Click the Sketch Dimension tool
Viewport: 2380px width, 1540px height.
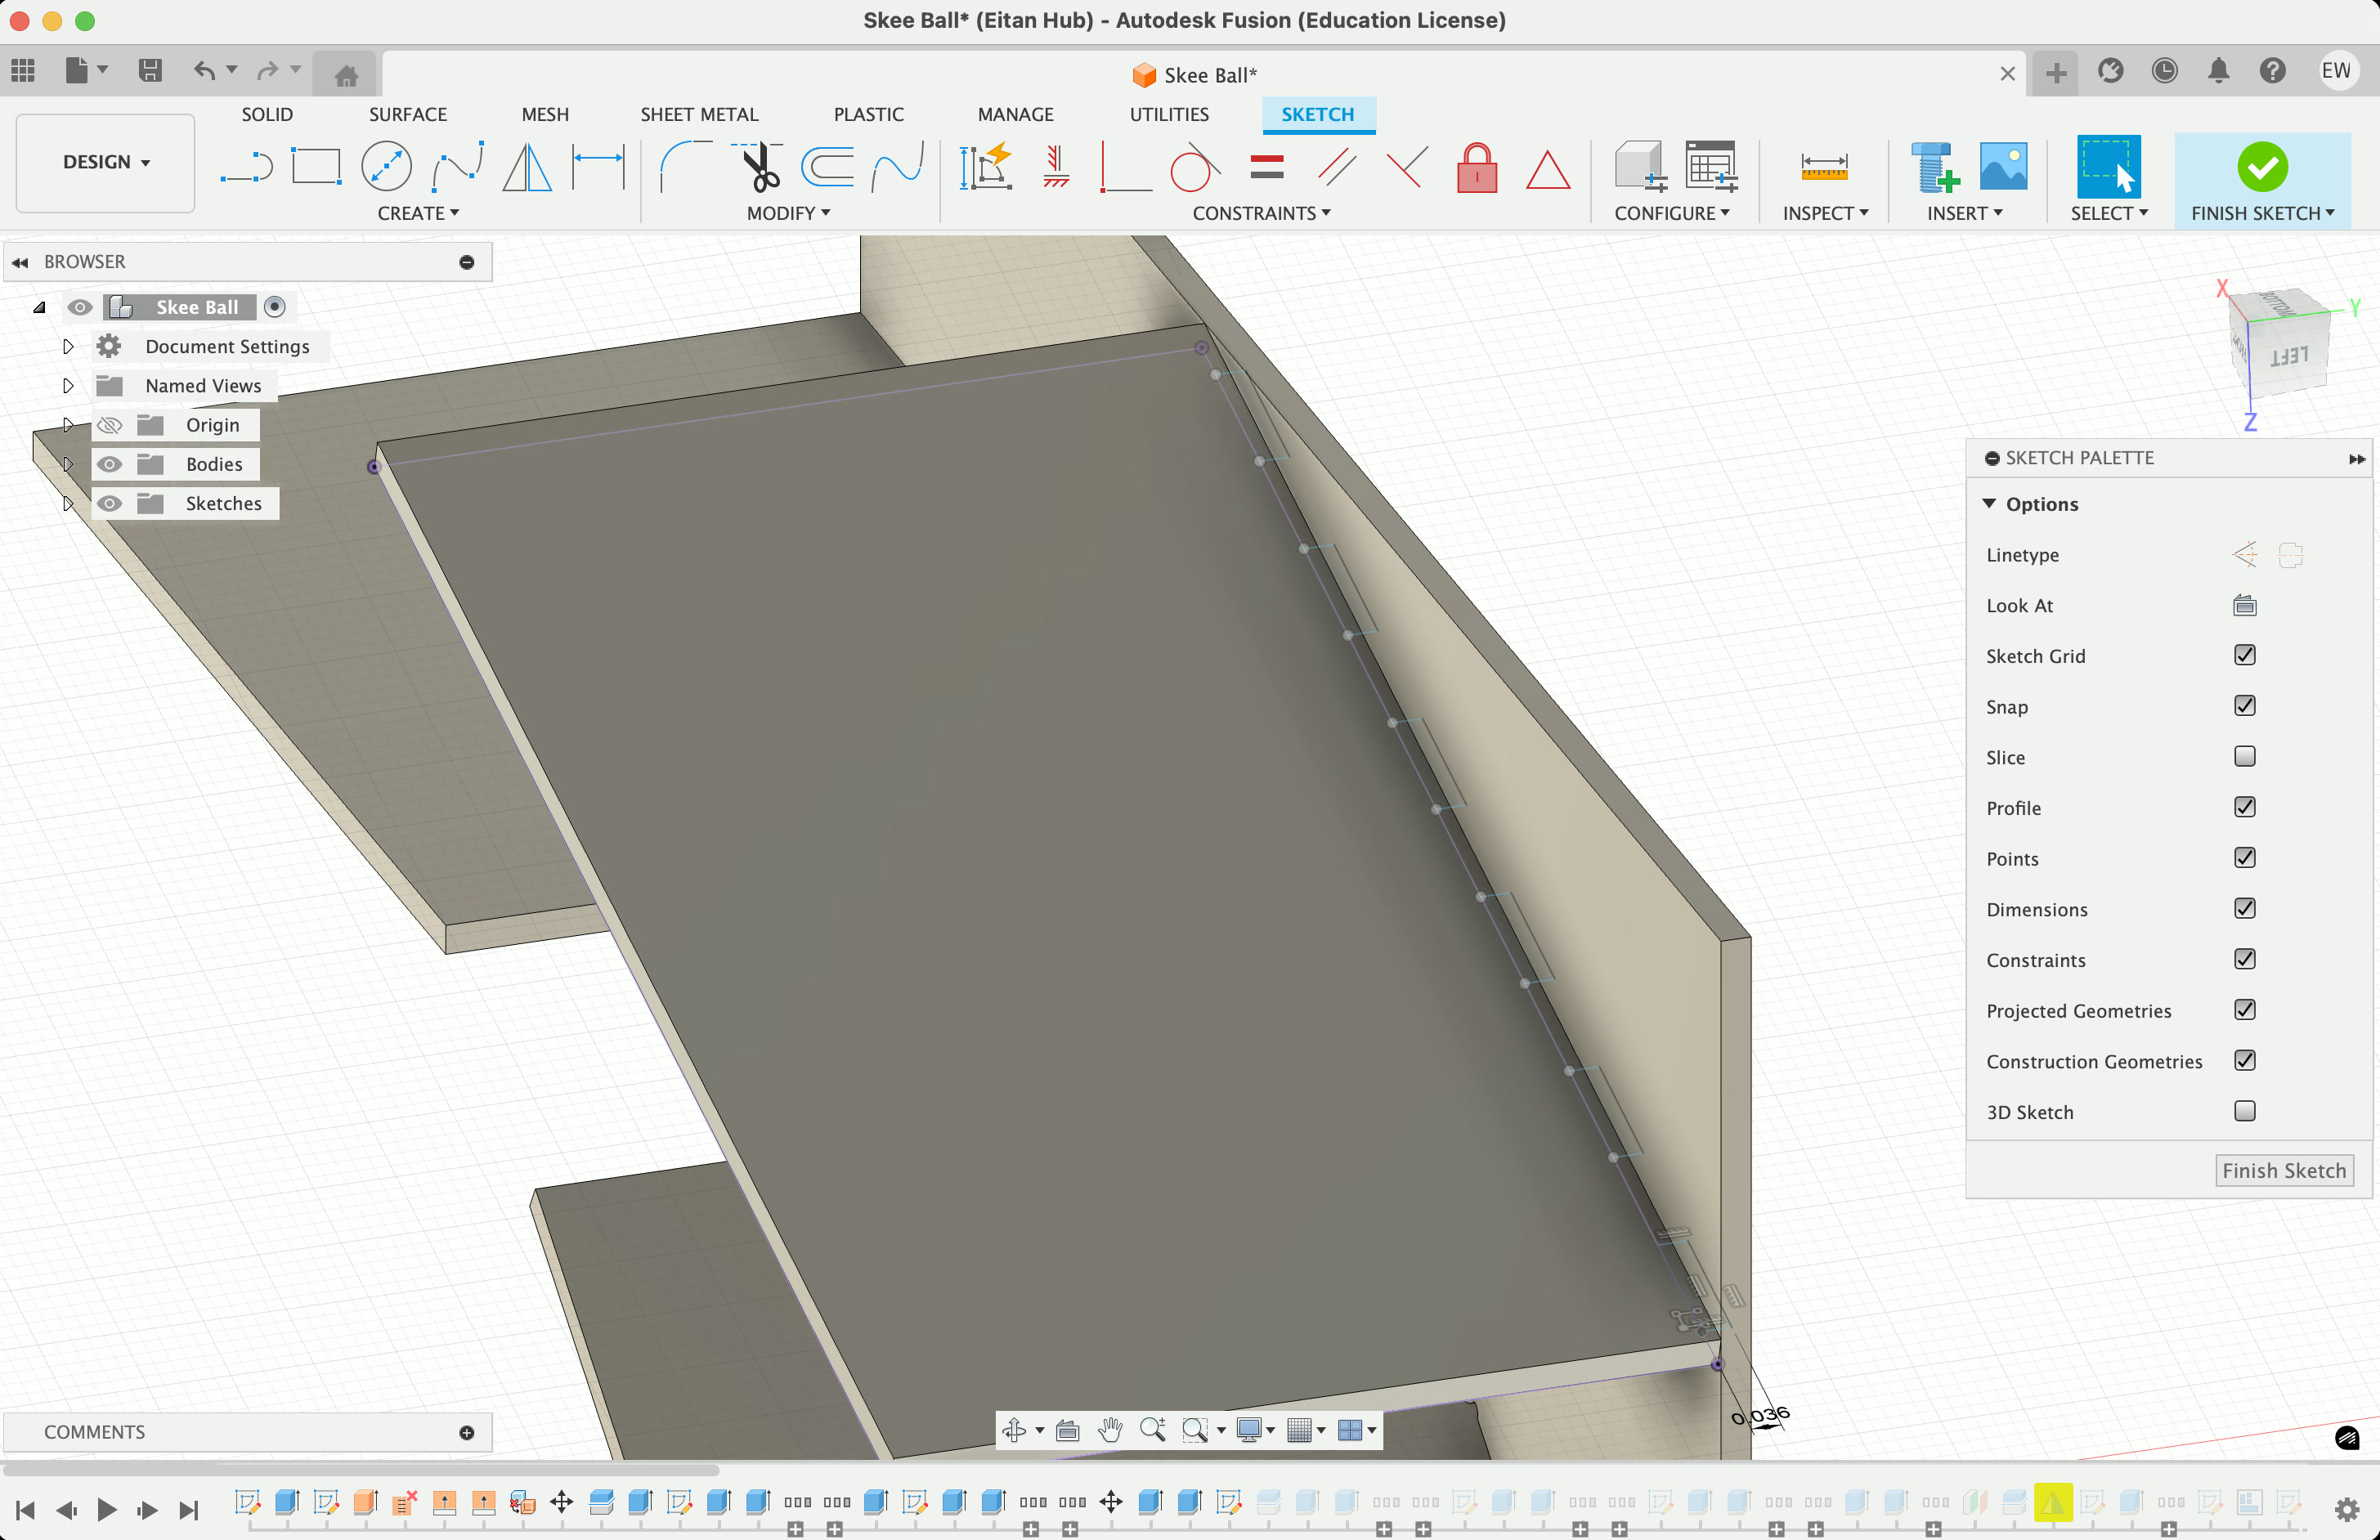pyautogui.click(x=598, y=167)
